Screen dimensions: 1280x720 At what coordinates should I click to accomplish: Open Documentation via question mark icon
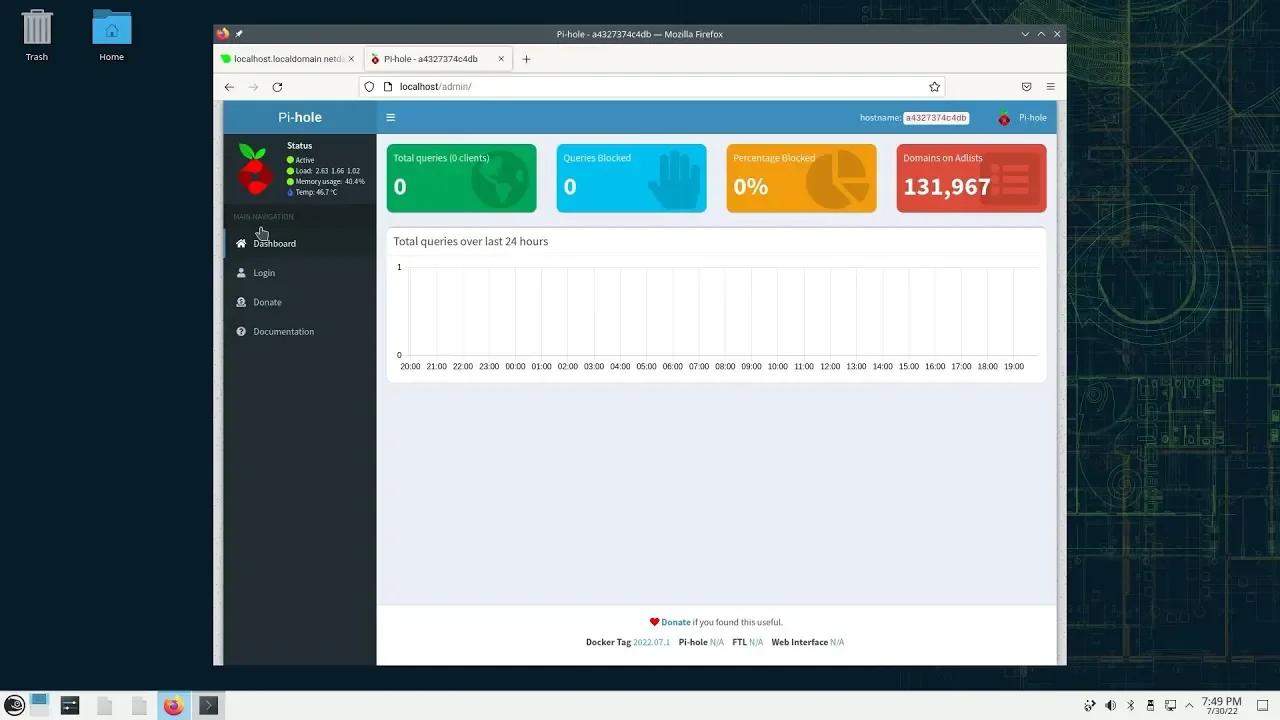coord(241,331)
